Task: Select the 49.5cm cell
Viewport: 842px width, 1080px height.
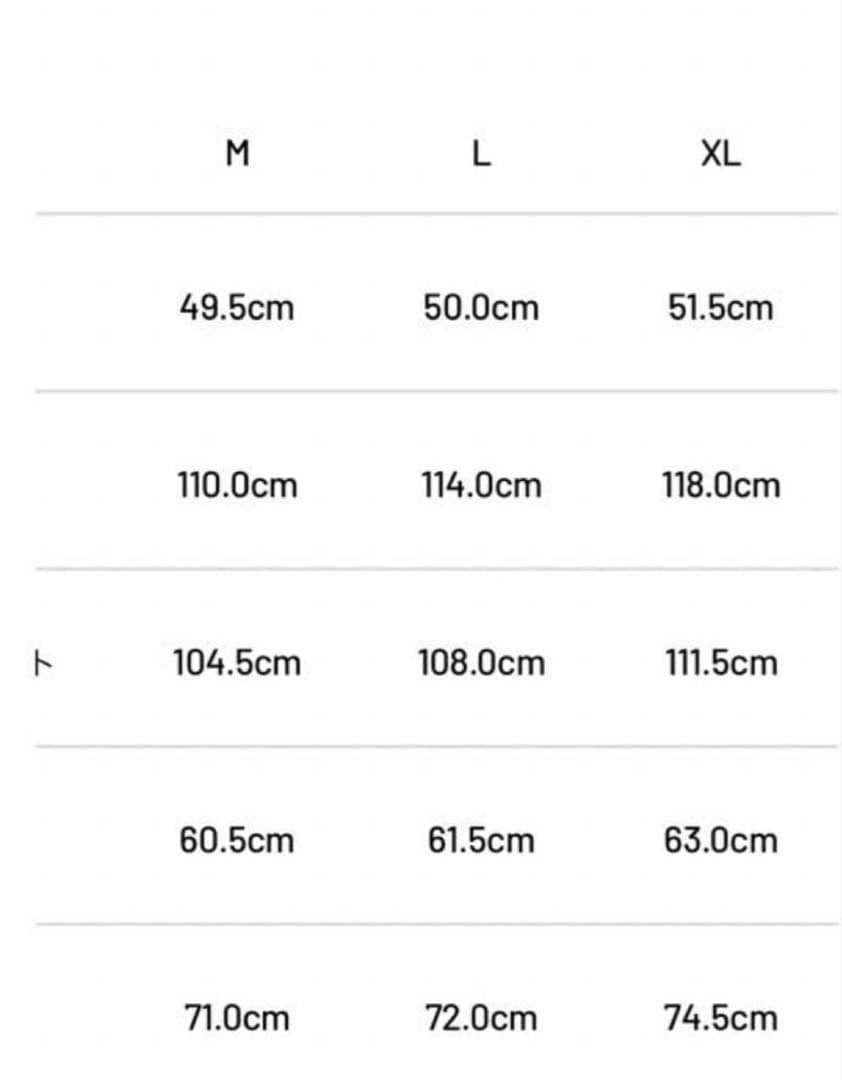Action: coord(237,307)
